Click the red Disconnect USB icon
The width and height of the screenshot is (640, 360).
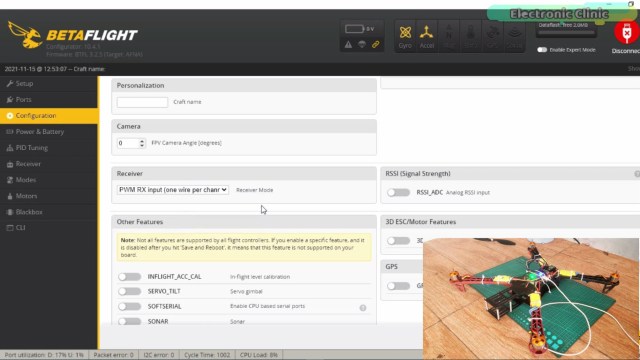[627, 33]
